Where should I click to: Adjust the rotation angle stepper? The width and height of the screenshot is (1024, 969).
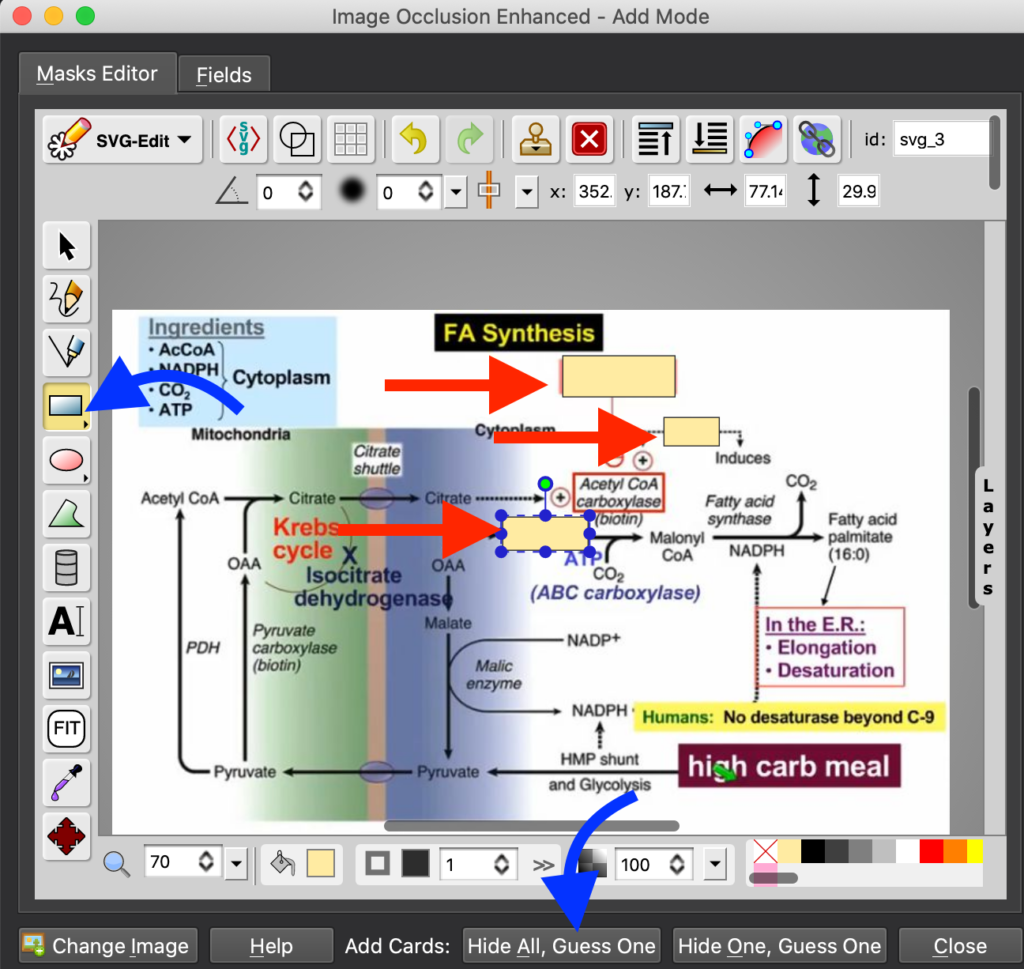pos(306,191)
